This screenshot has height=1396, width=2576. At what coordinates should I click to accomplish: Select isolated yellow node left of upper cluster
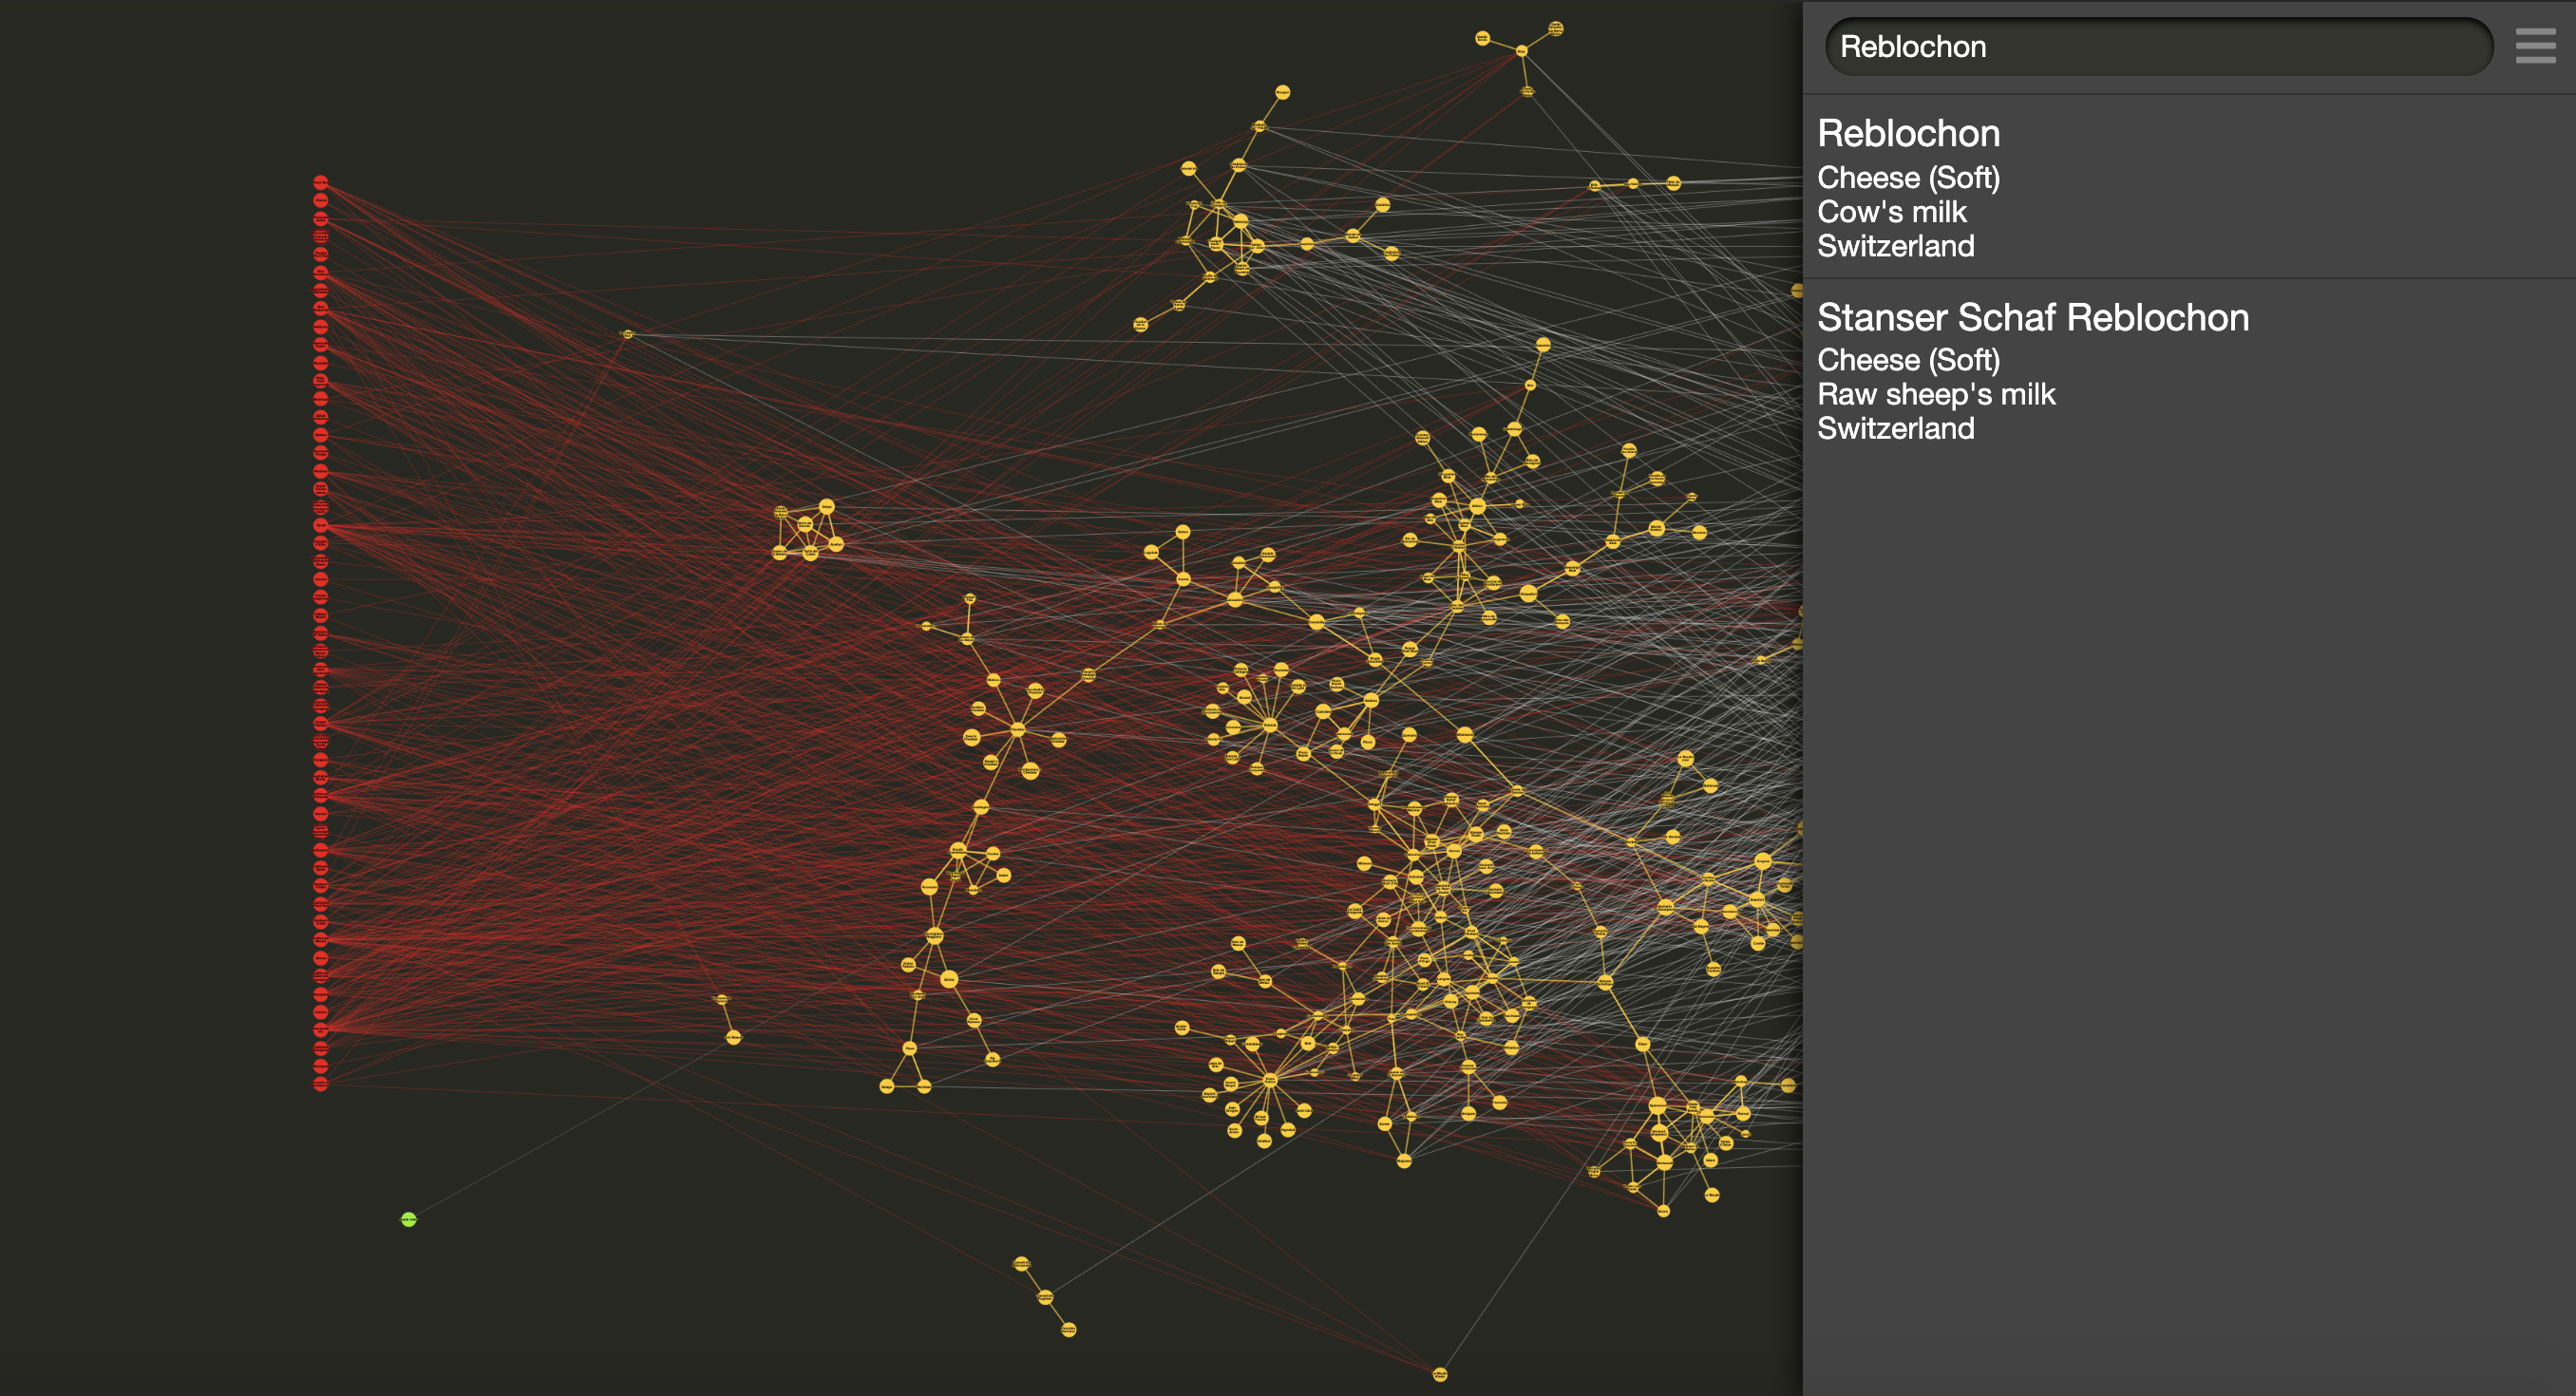(627, 334)
